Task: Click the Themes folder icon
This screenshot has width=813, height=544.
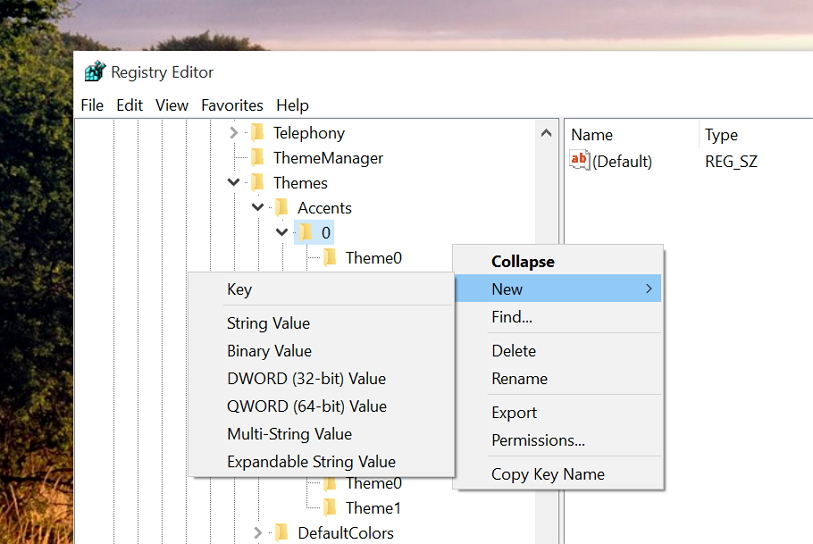Action: (x=258, y=183)
